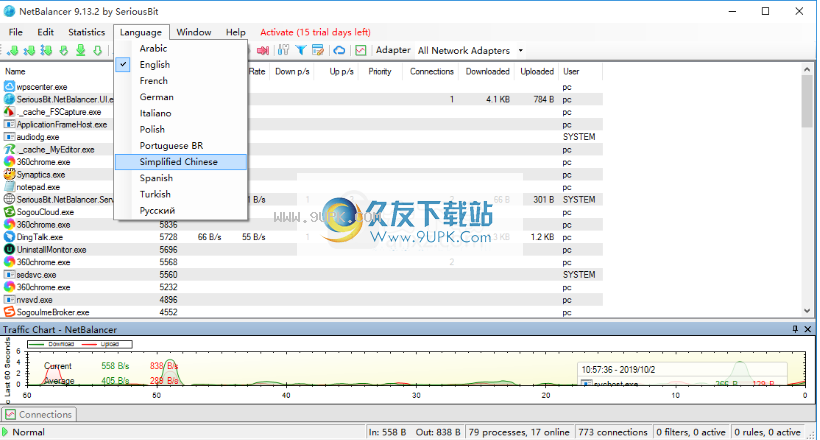The image size is (820, 440).
Task: Select Arabic from the Language menu
Action: (x=180, y=48)
